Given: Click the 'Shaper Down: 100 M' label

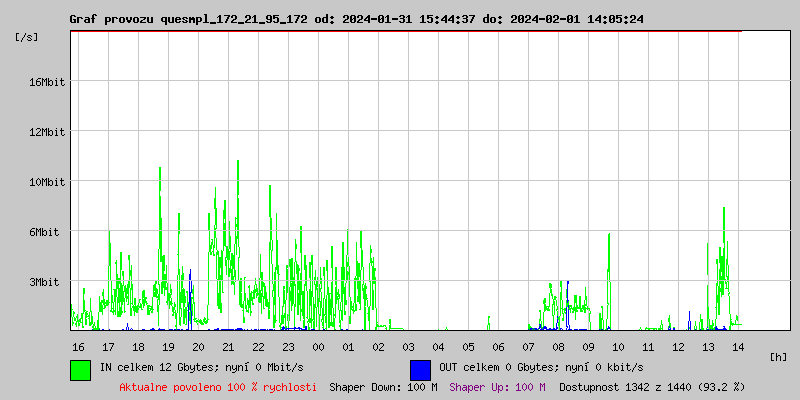Looking at the screenshot, I should [x=383, y=387].
